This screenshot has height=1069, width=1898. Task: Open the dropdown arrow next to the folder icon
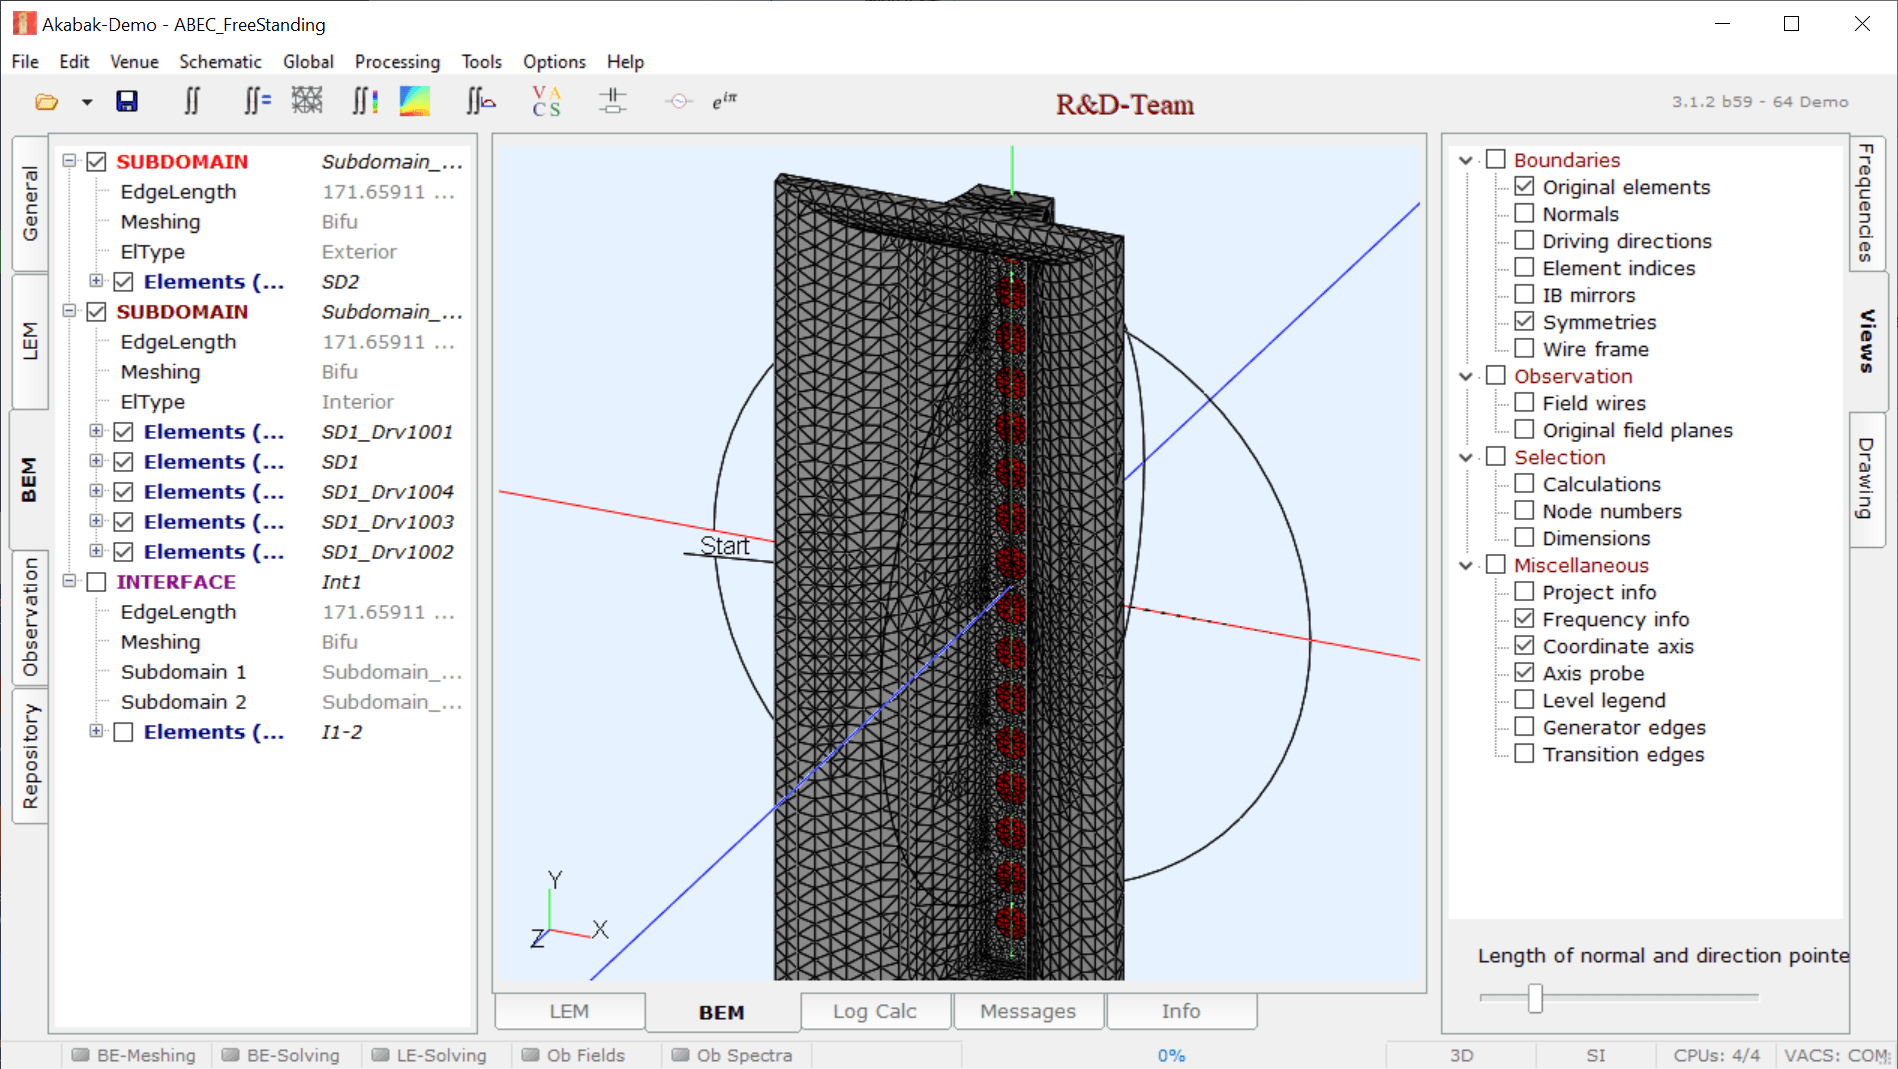[87, 102]
